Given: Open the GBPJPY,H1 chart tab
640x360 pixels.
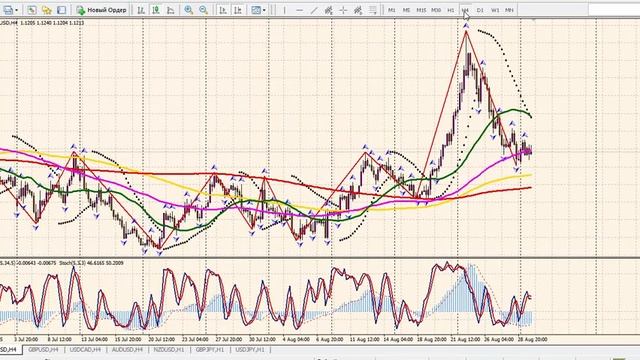Looking at the screenshot, I should coord(210,350).
